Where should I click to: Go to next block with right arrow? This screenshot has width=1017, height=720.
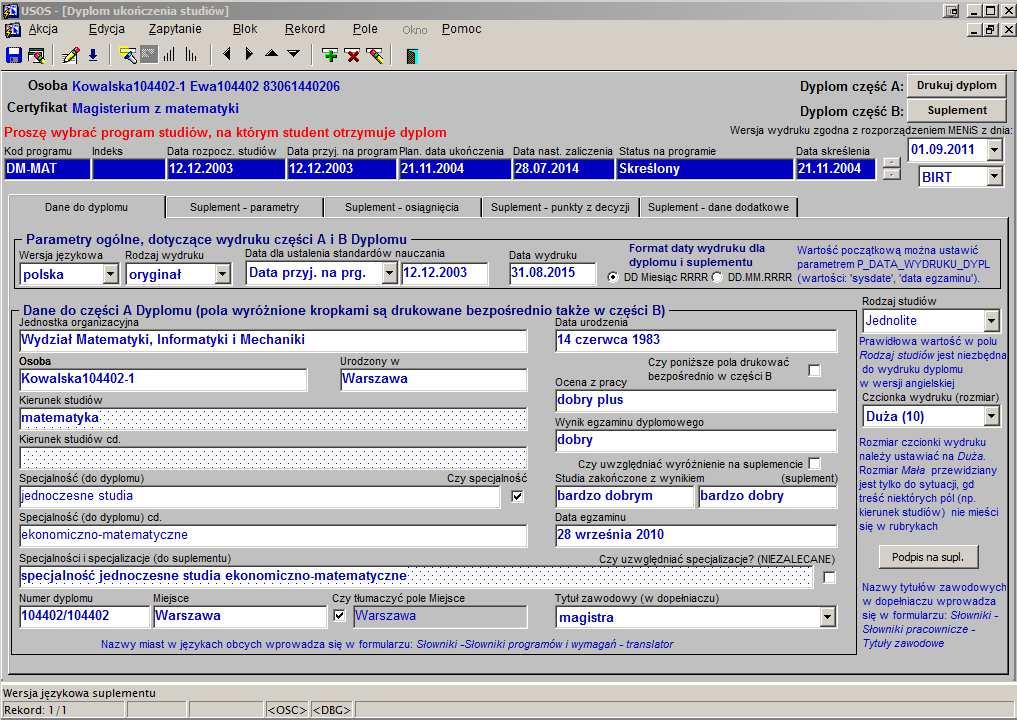pos(249,54)
